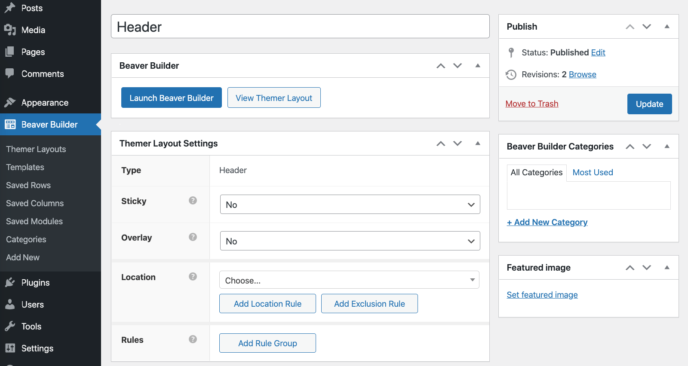Click the Tools wrench icon
The width and height of the screenshot is (688, 366).
[10, 326]
